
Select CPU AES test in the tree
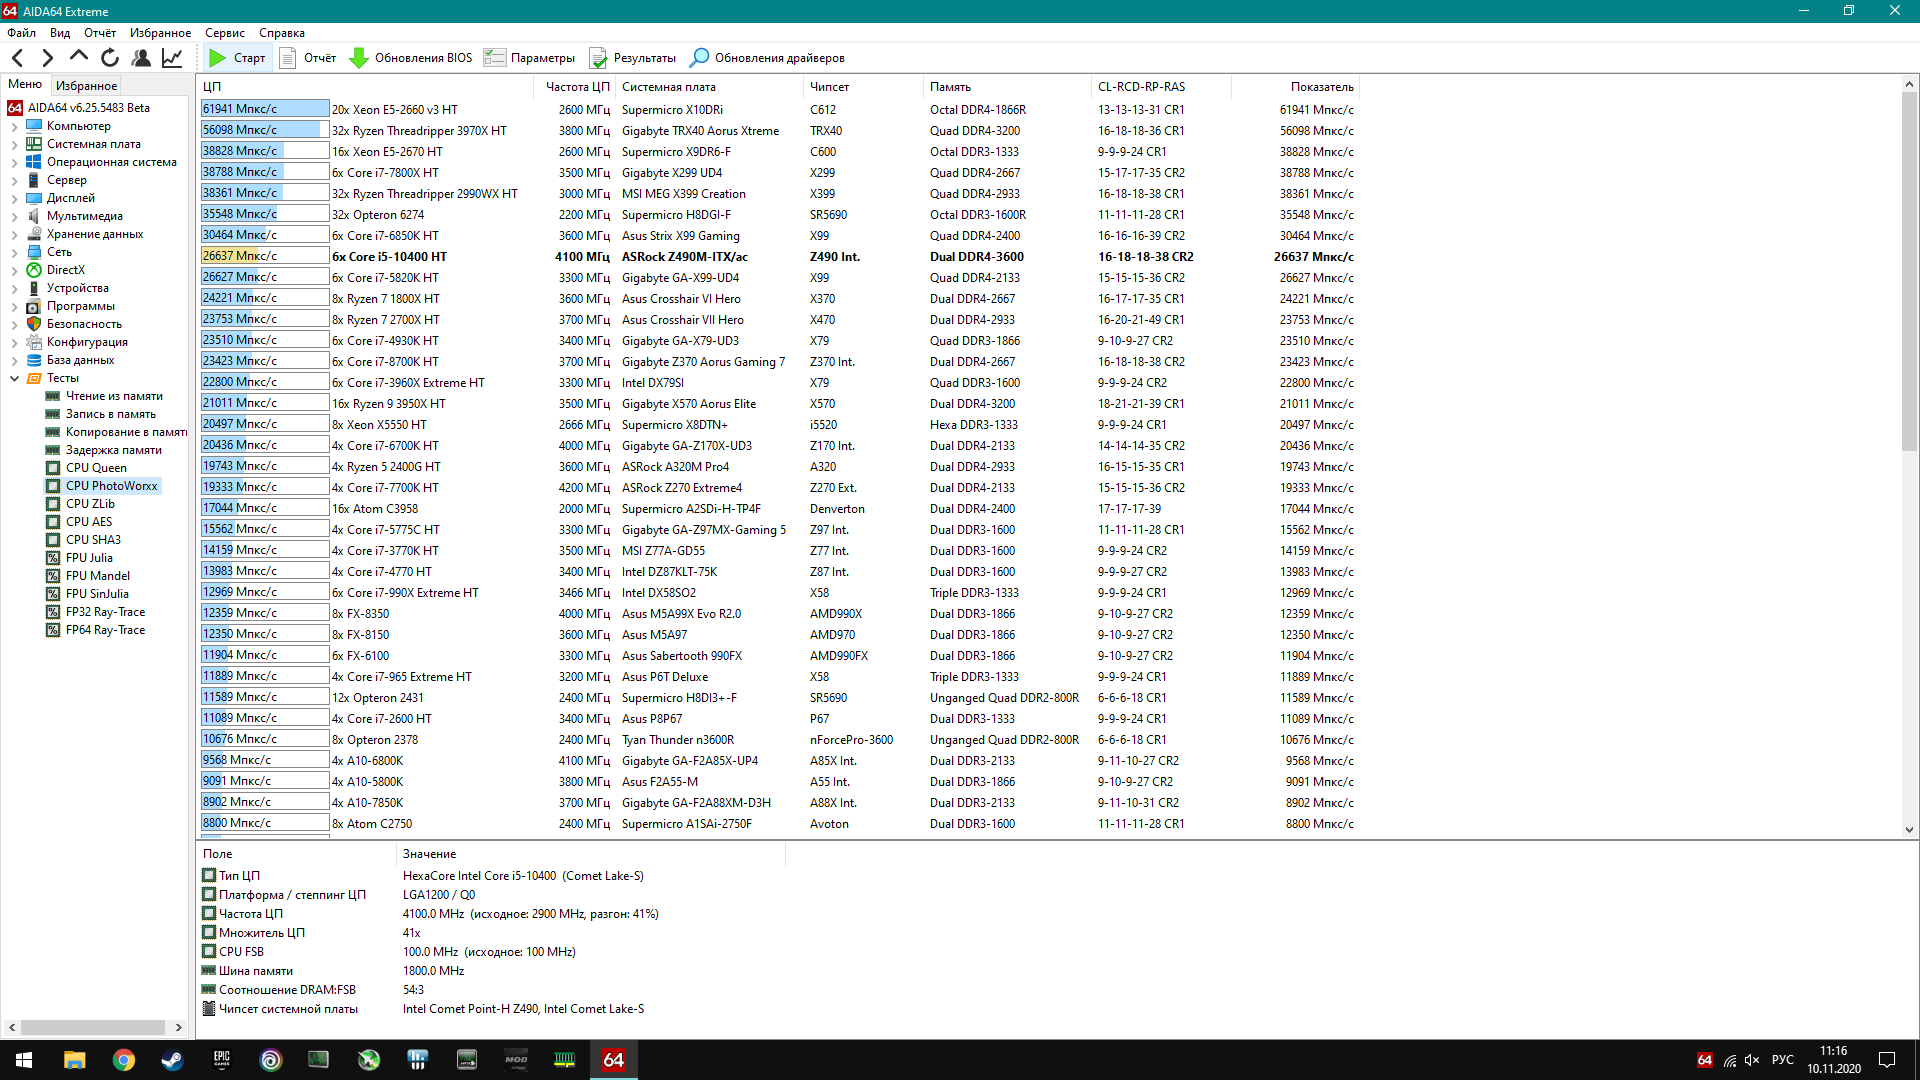(89, 522)
